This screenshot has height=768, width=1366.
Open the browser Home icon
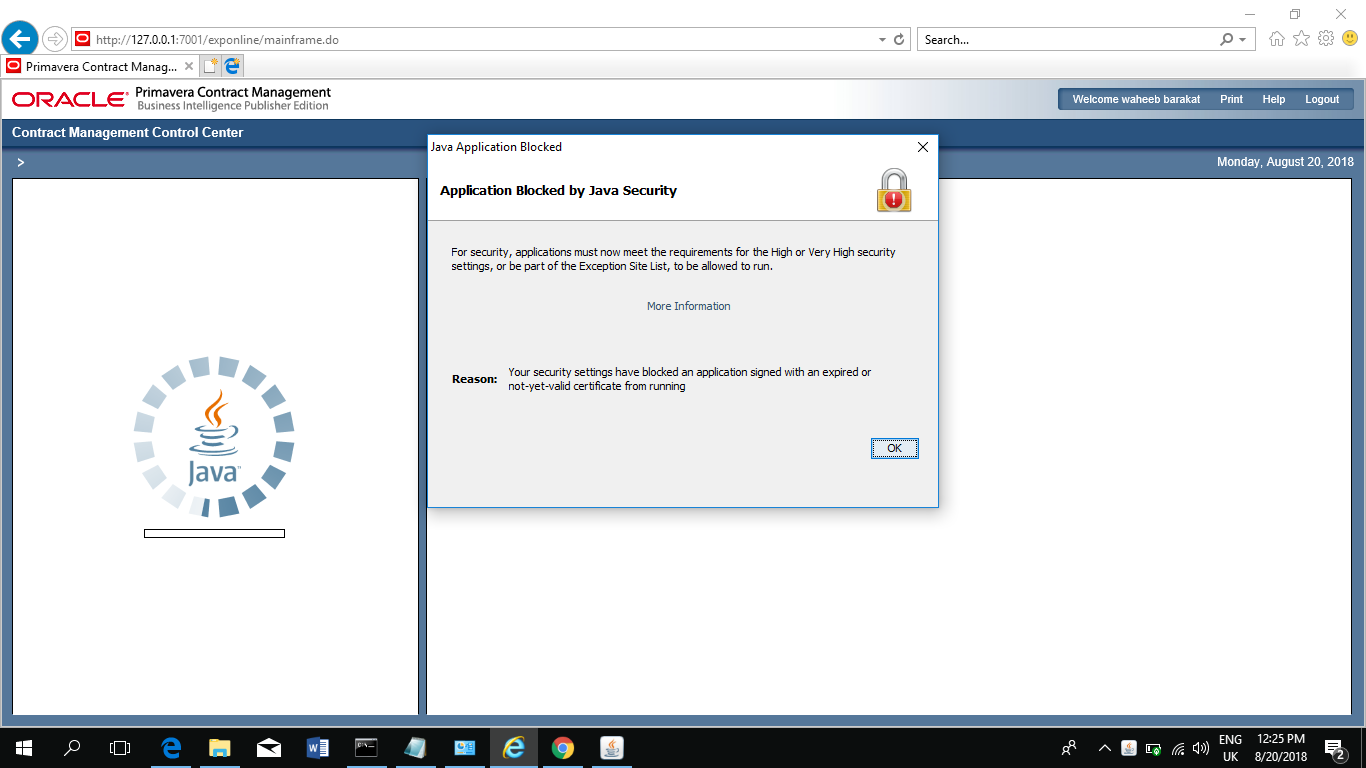coord(1276,39)
